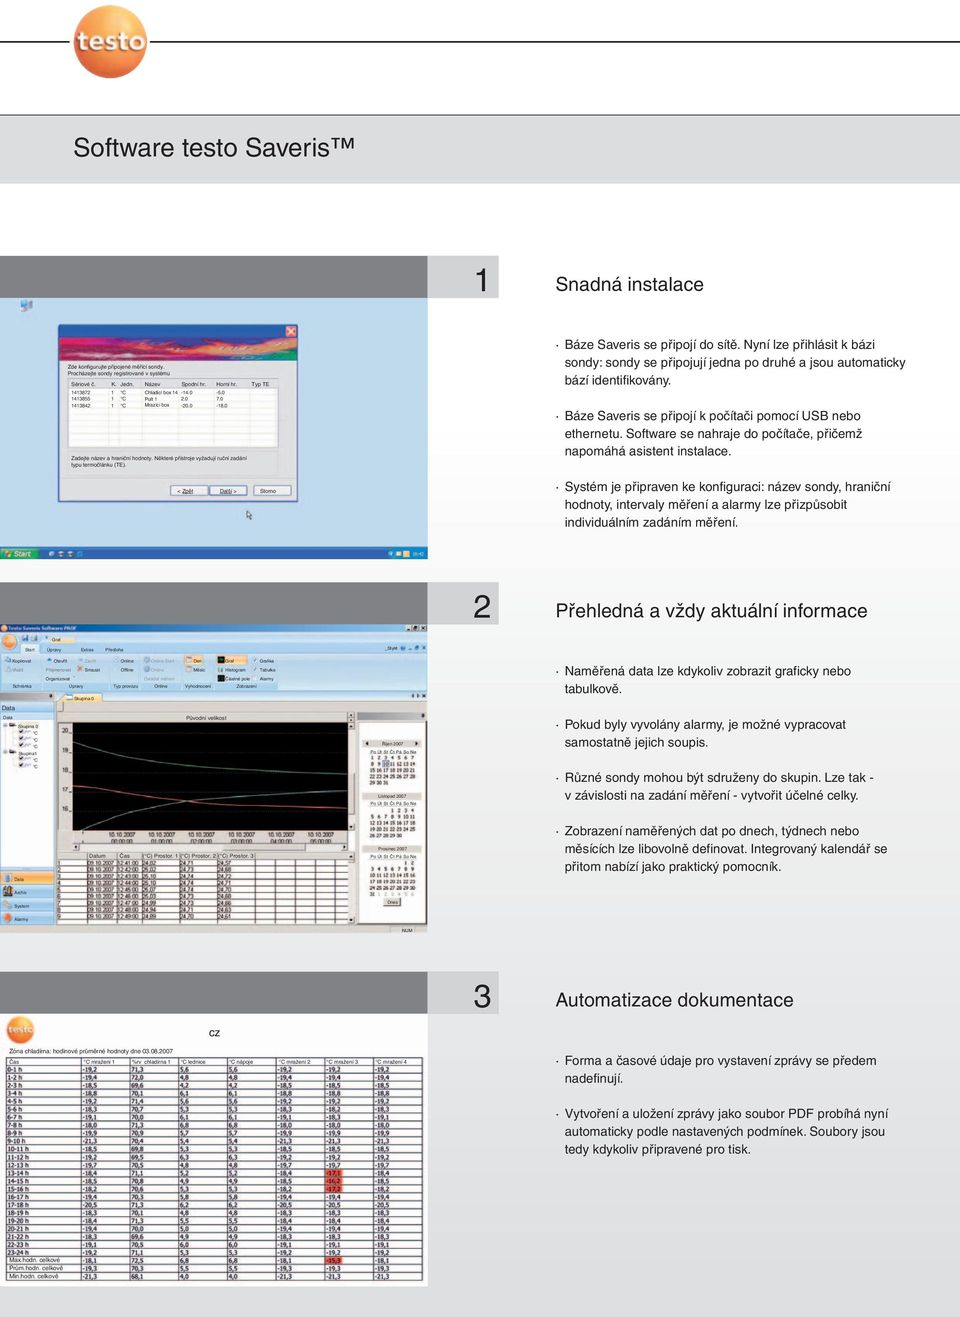Open the System navigation pane
960x1317 pixels.
click(26, 906)
